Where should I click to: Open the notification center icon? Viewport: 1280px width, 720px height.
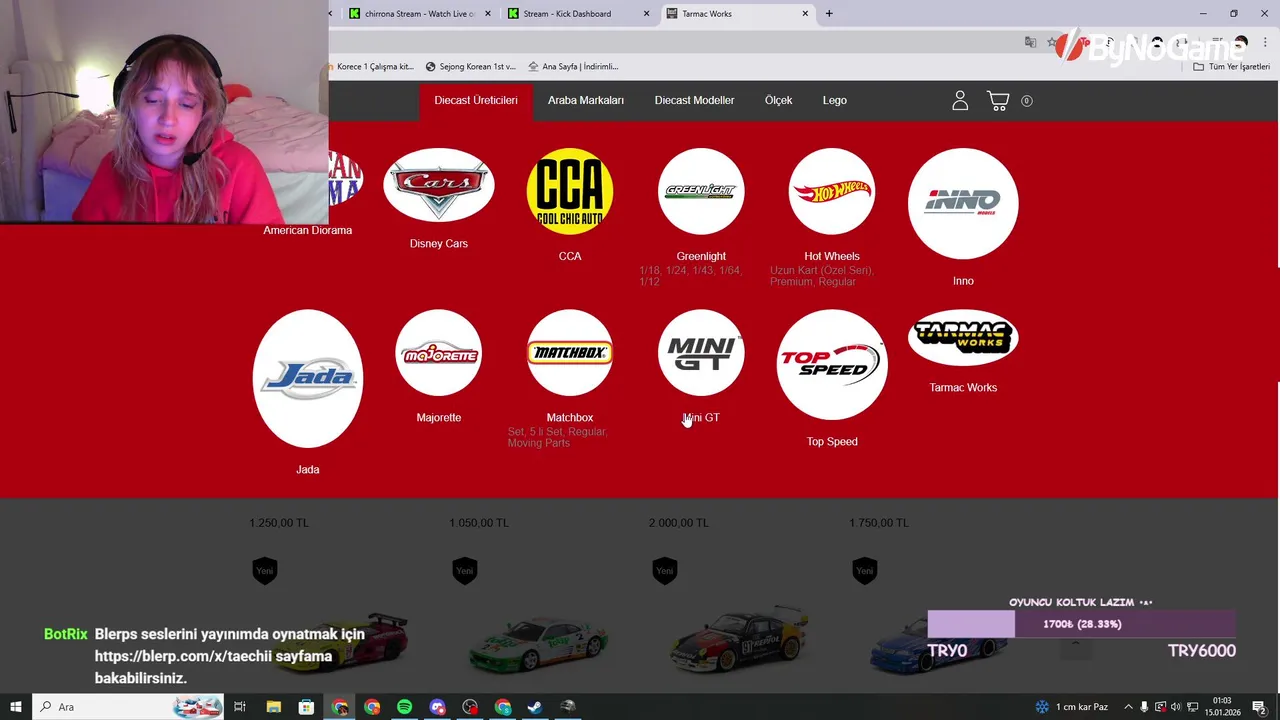(1260, 707)
